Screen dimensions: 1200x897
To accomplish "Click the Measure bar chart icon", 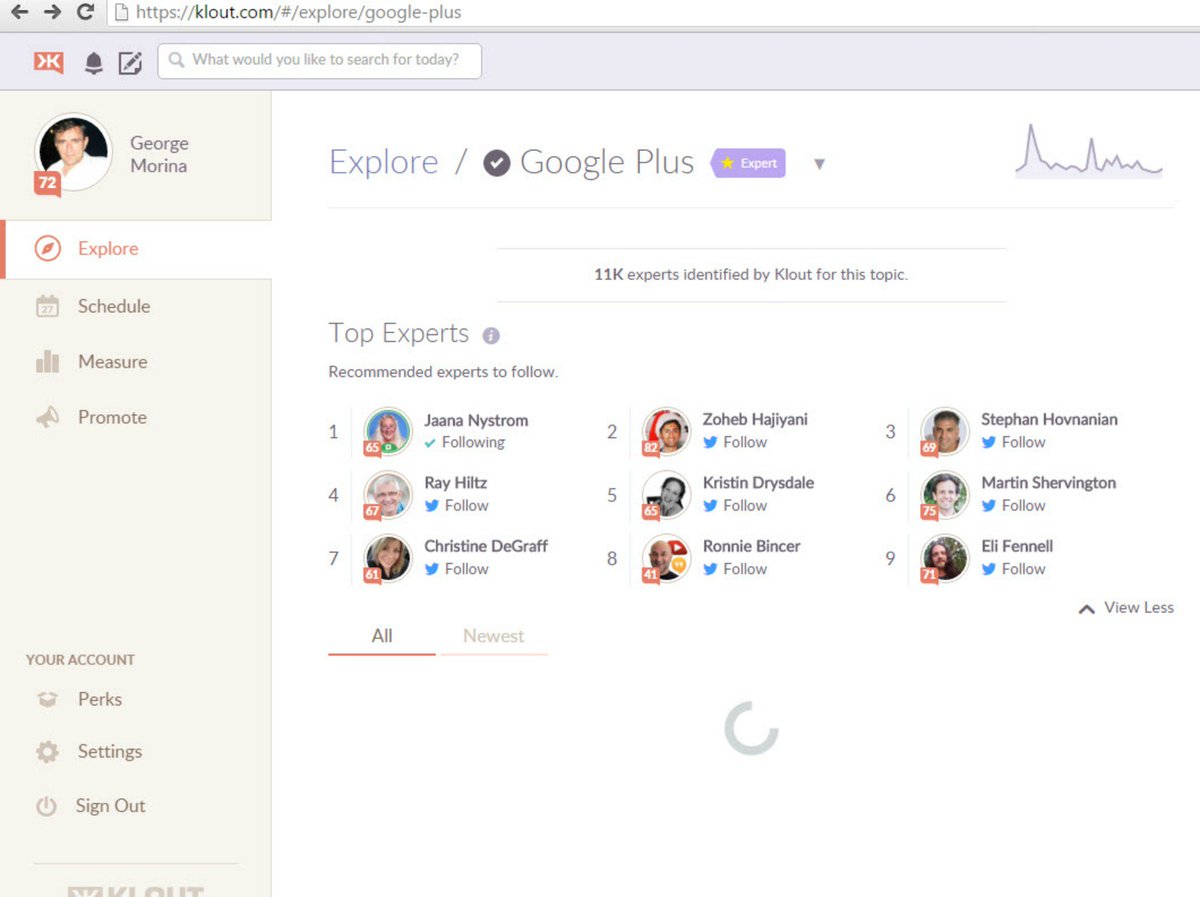I will tap(47, 362).
